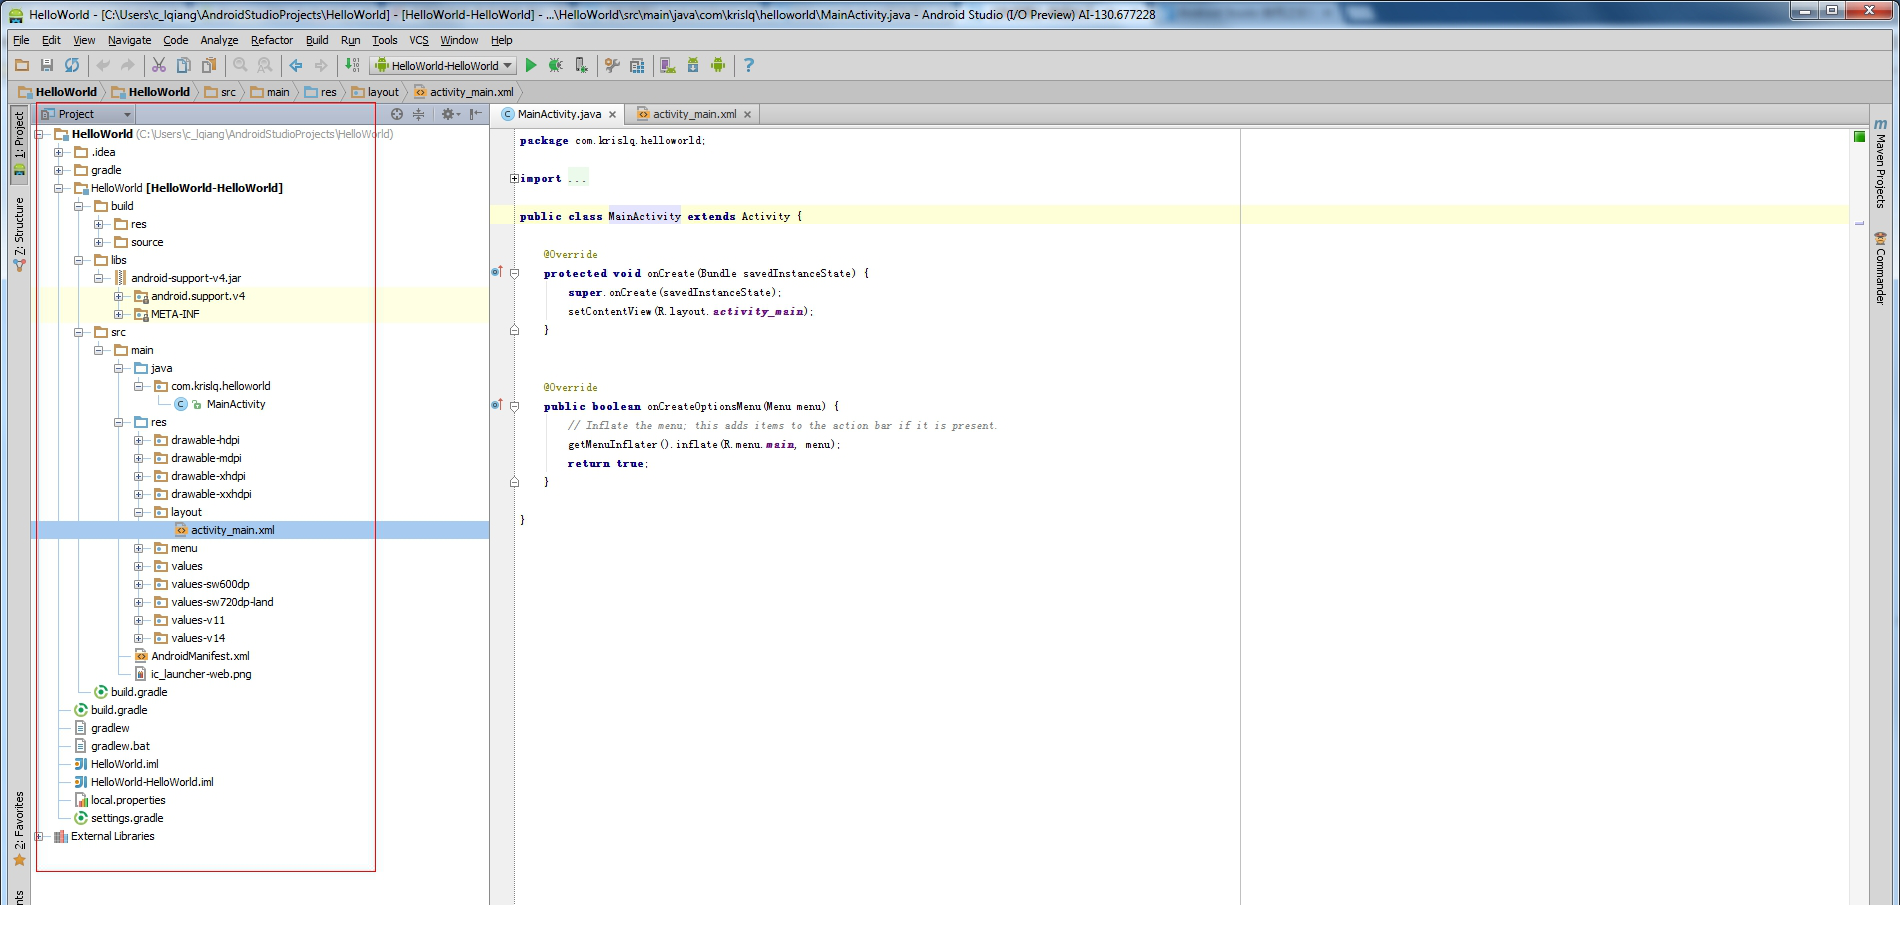This screenshot has width=1900, height=941.
Task: Expand the menu resource folder
Action: 138,548
